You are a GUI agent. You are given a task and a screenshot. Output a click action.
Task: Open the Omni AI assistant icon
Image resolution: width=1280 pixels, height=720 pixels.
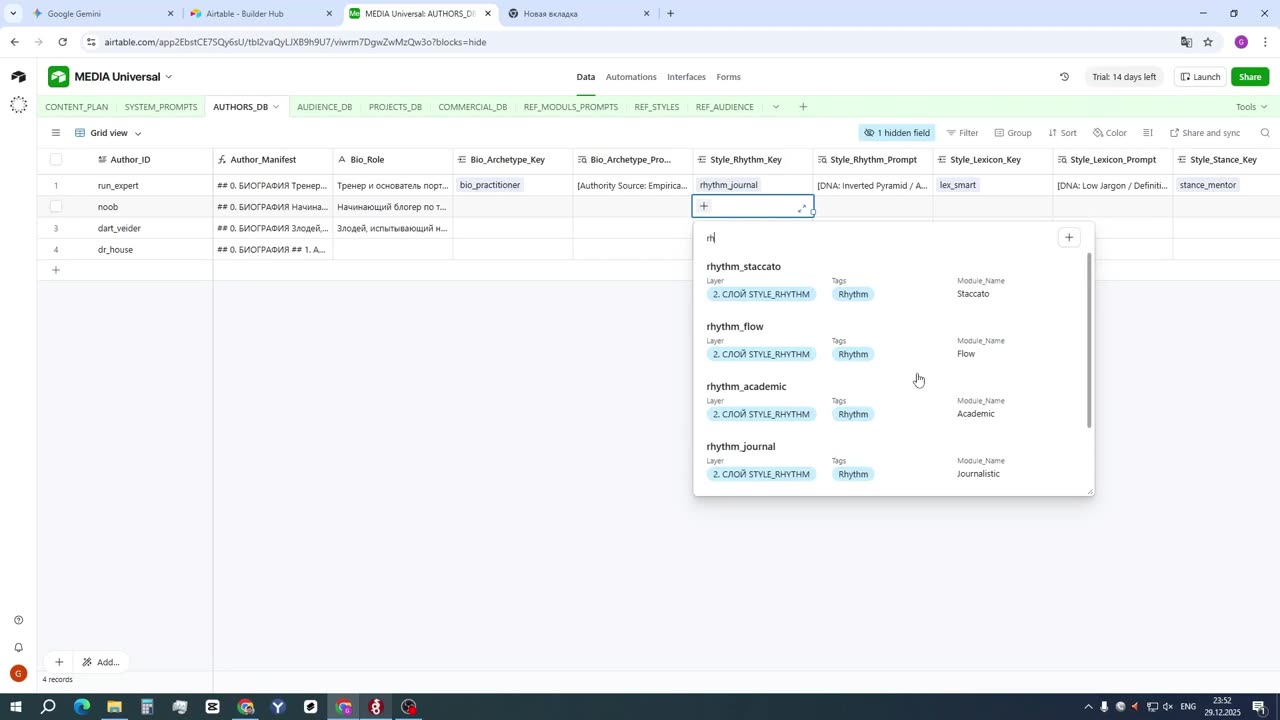point(18,105)
